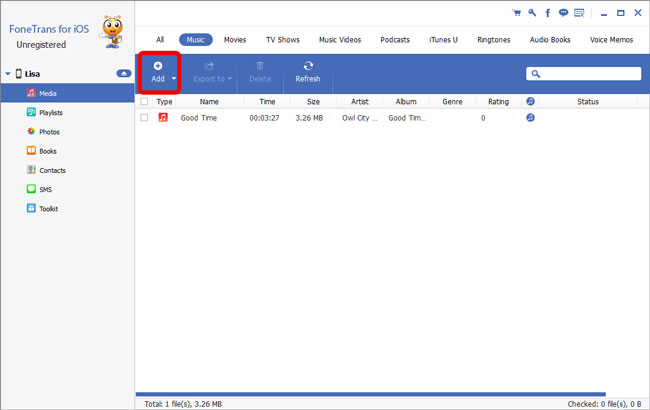The image size is (650, 410).
Task: Open the feedback menu icon
Action: click(579, 13)
